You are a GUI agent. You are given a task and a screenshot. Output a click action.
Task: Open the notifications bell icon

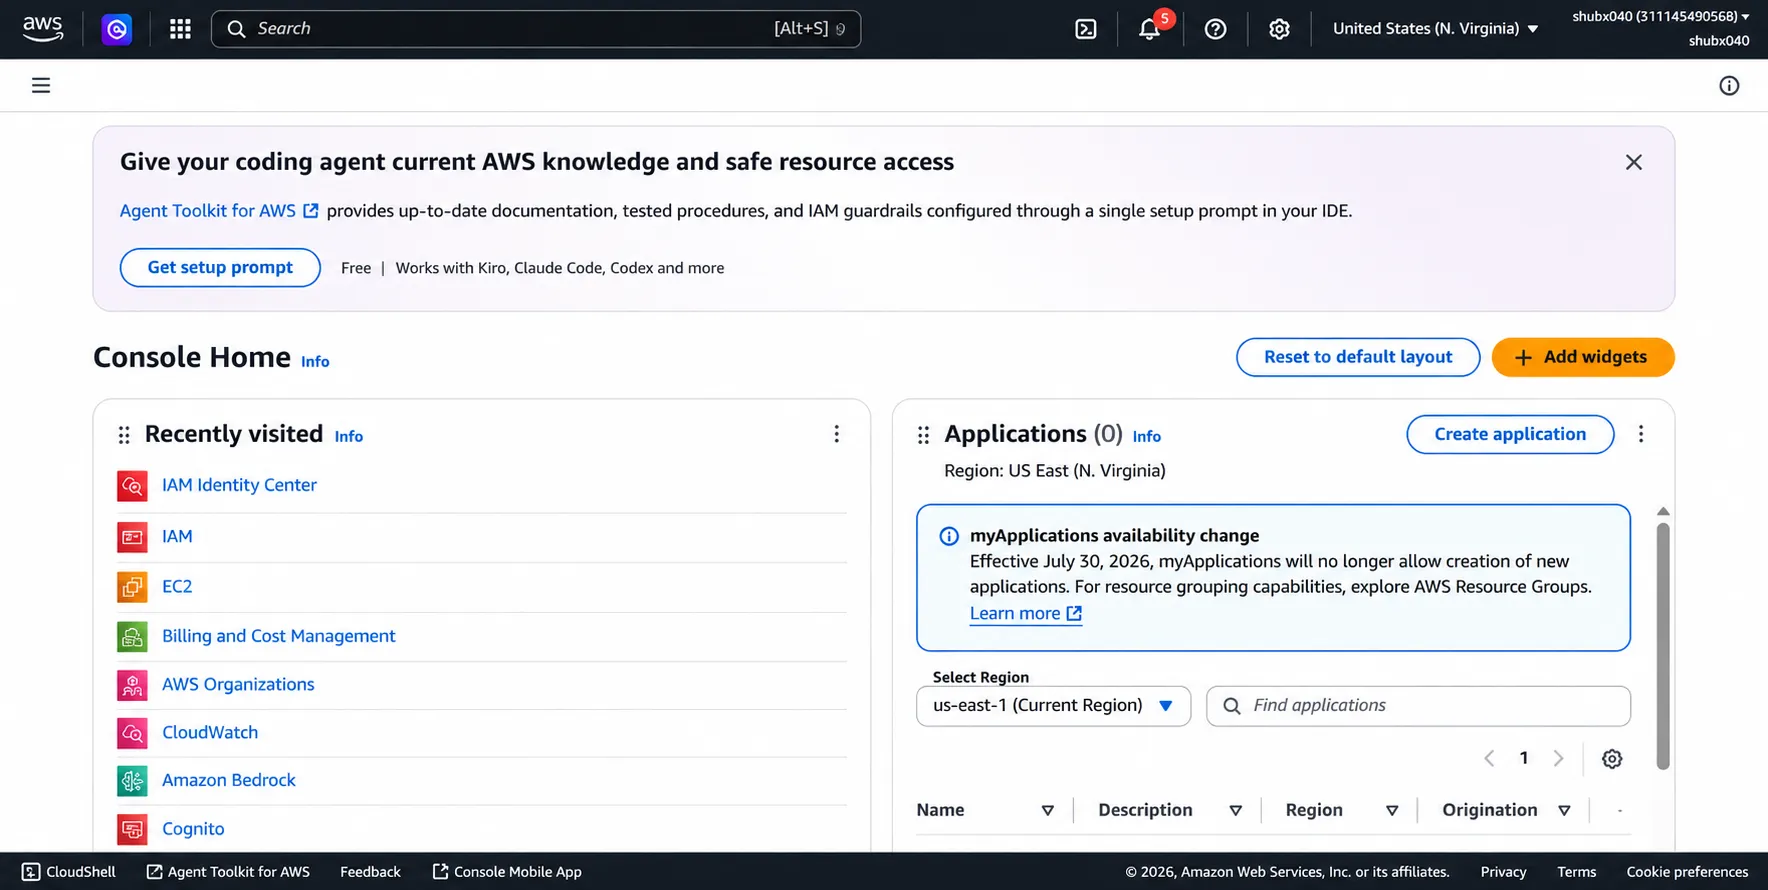click(x=1150, y=29)
